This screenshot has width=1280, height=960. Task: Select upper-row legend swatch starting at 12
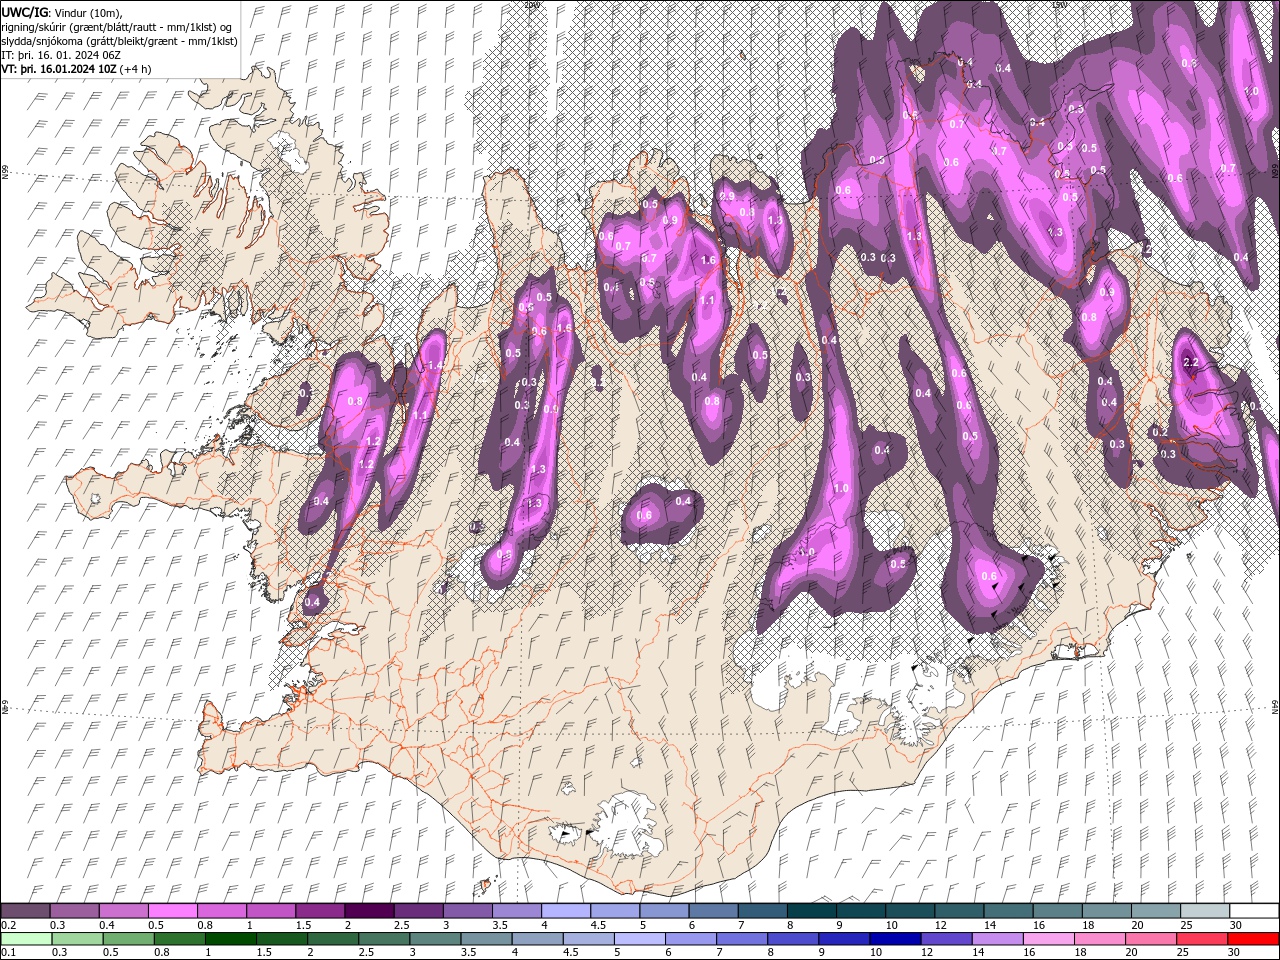(x=959, y=911)
